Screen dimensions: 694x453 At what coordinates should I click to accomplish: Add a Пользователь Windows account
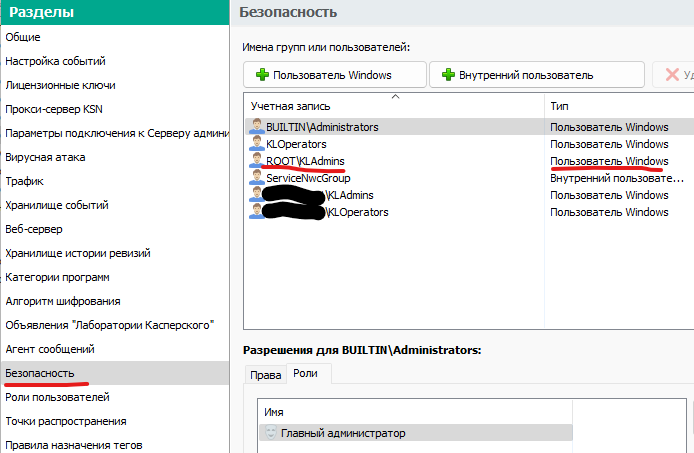(x=335, y=74)
